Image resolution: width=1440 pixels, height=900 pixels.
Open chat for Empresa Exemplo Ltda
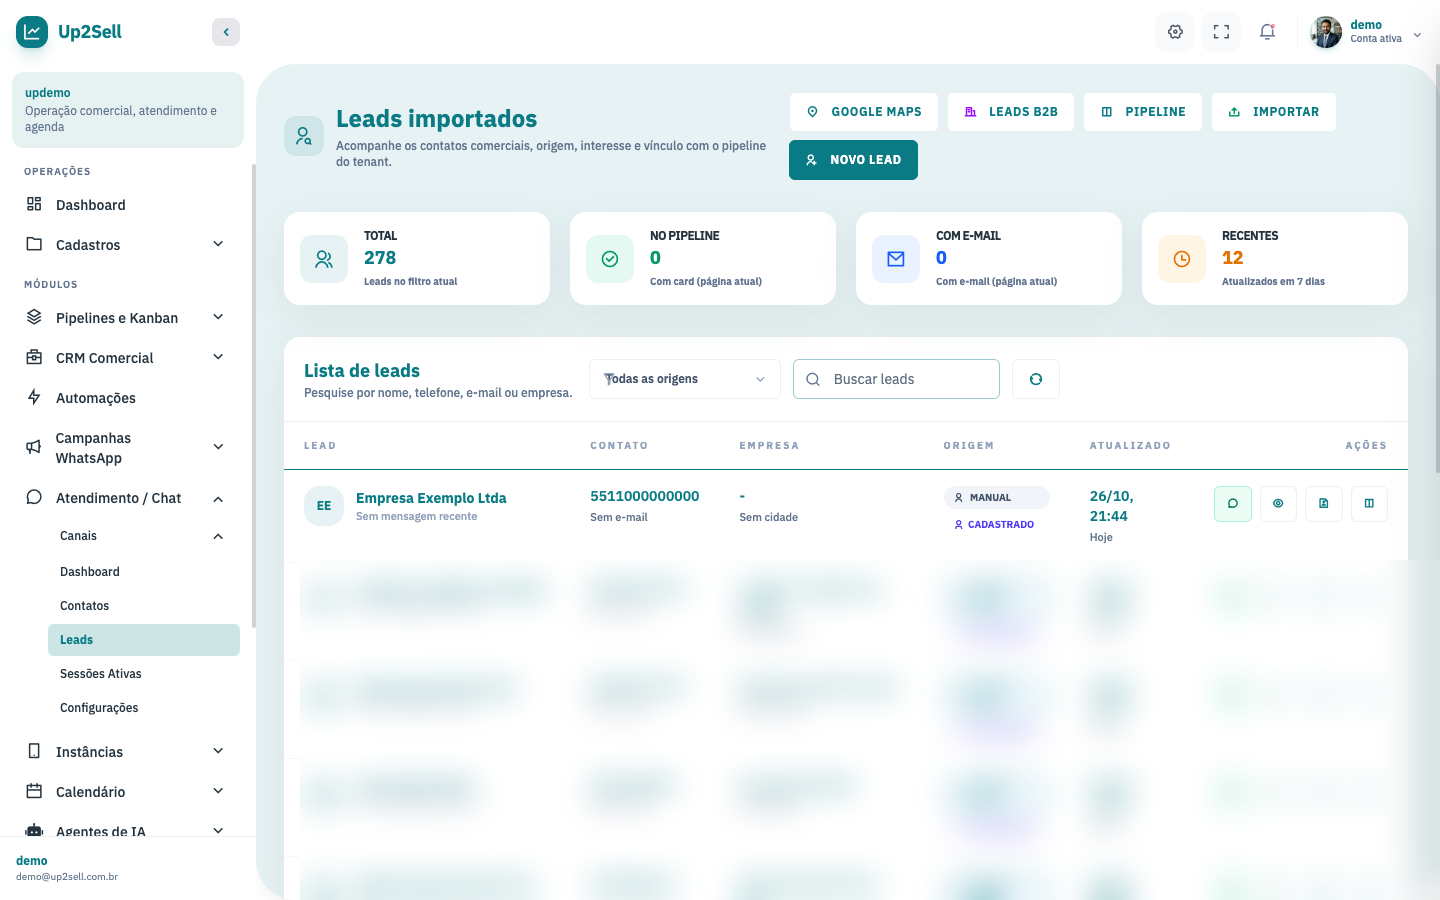point(1233,503)
